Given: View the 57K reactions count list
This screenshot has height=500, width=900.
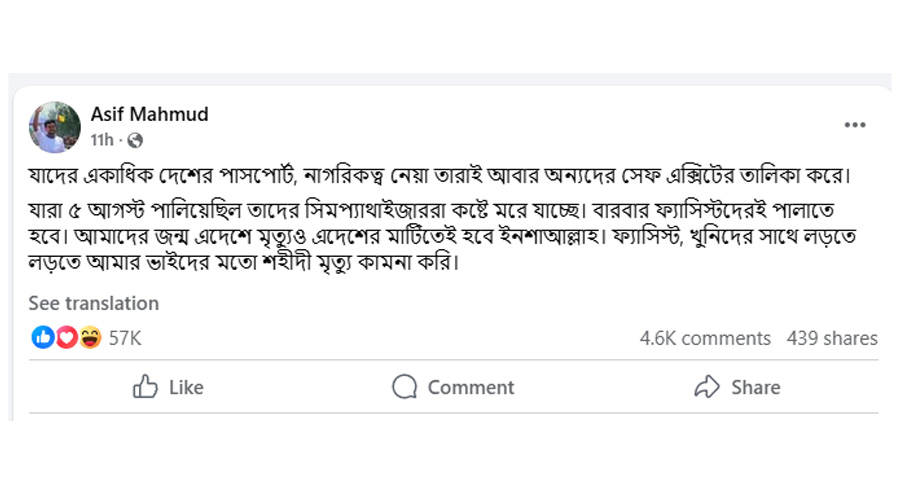Looking at the screenshot, I should (125, 339).
